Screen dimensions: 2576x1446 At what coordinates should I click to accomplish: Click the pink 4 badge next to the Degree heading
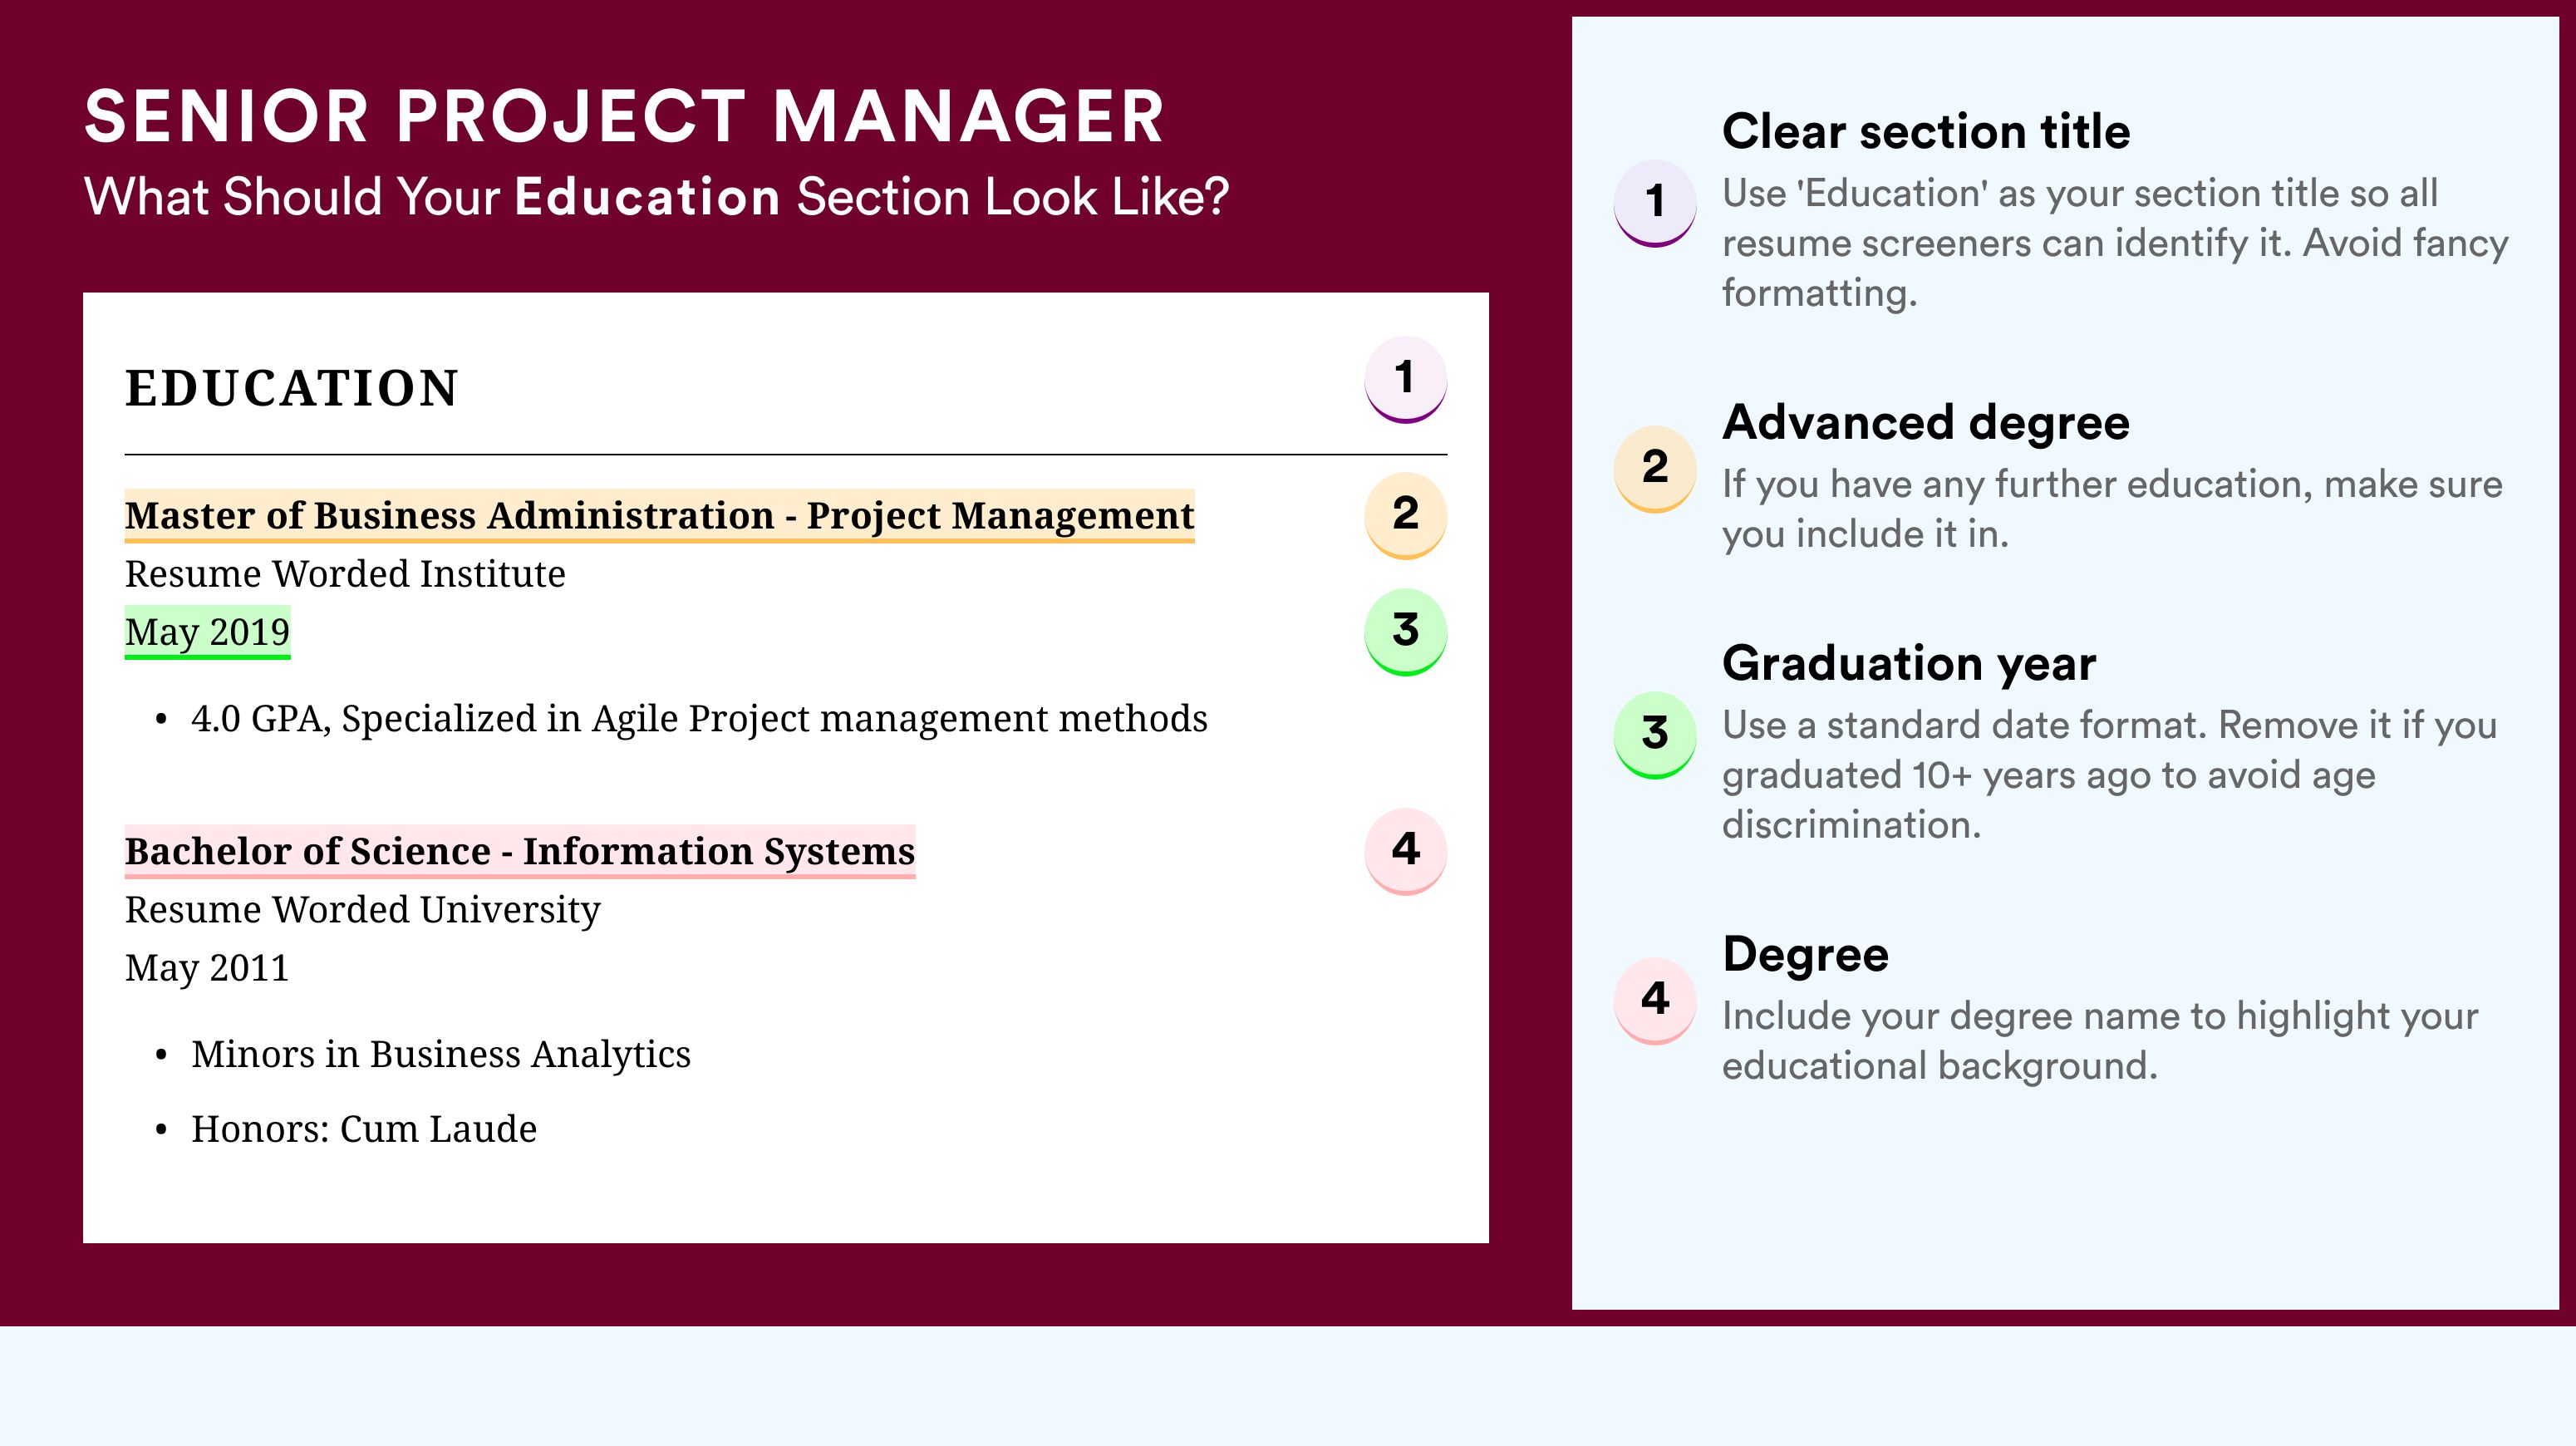point(1655,1001)
